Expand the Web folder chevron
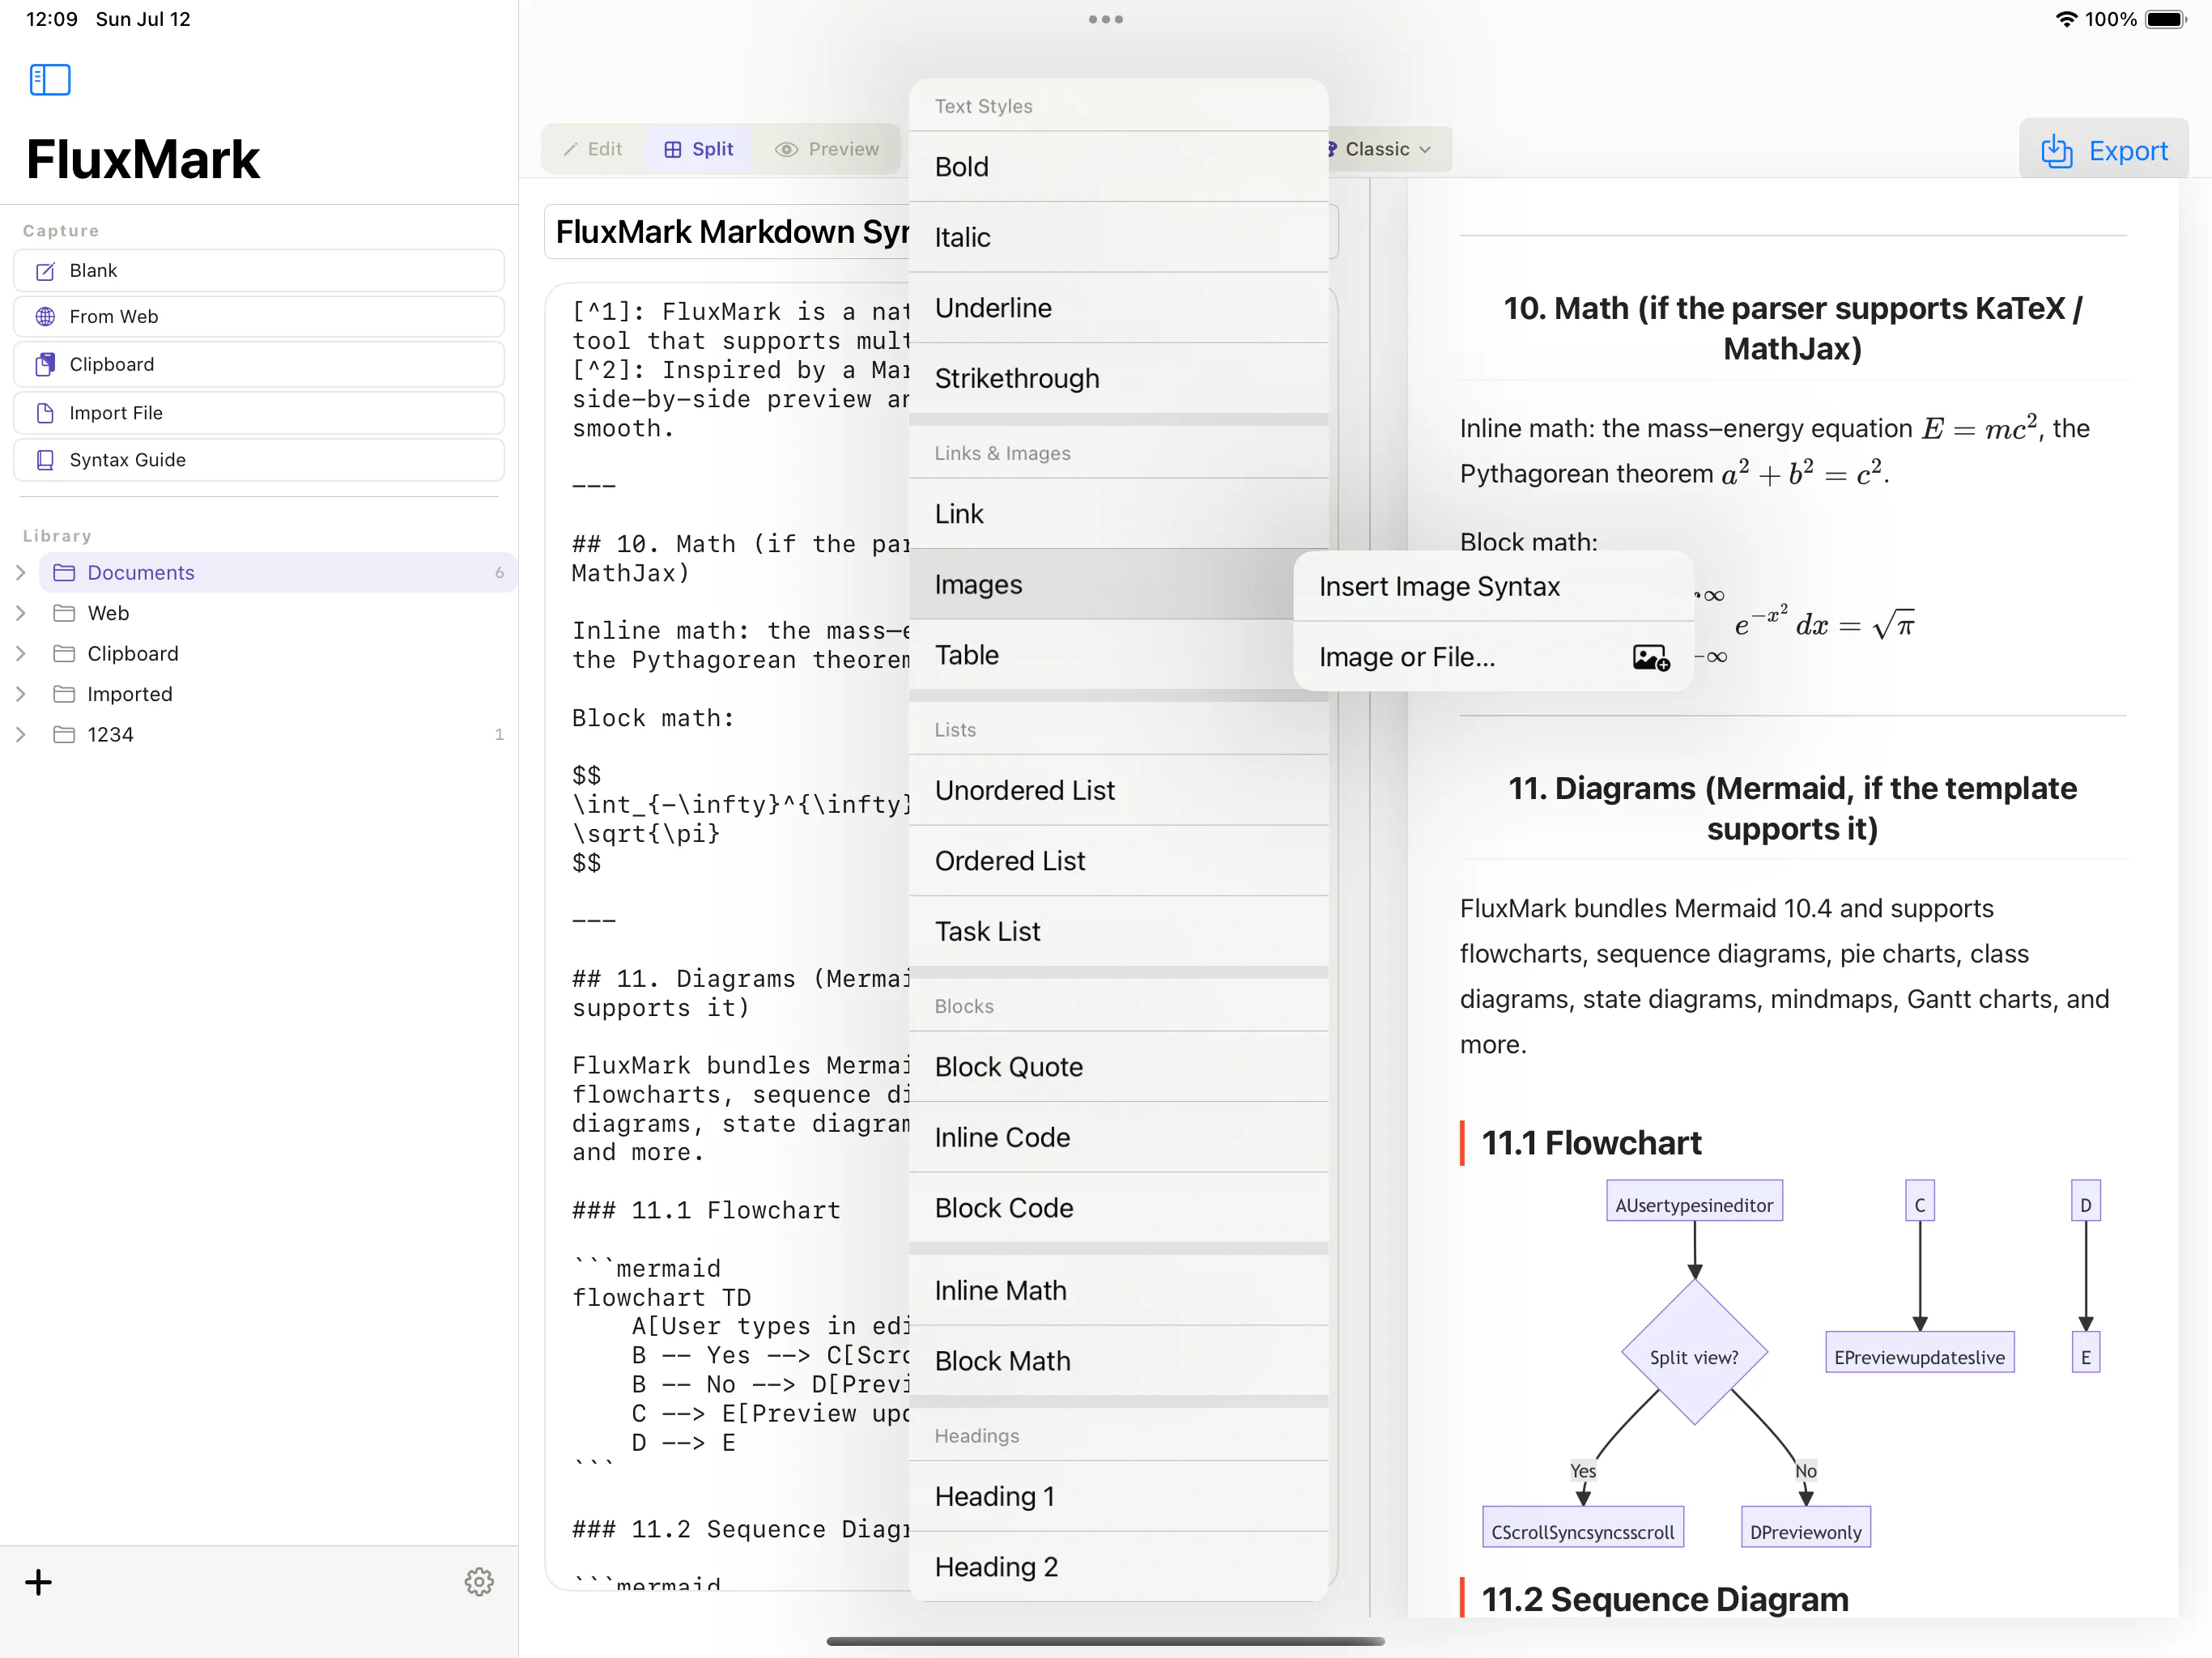 coord(21,613)
